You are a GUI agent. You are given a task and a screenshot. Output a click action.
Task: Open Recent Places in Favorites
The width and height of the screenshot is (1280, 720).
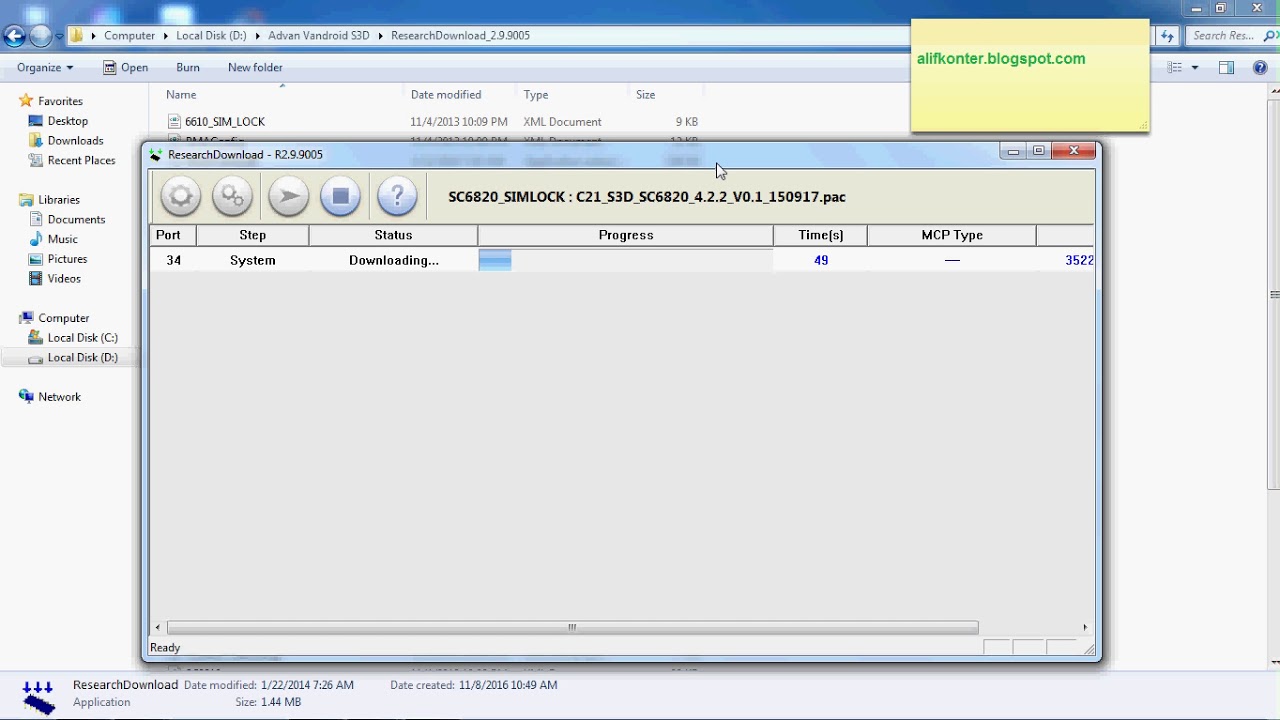[x=81, y=160]
